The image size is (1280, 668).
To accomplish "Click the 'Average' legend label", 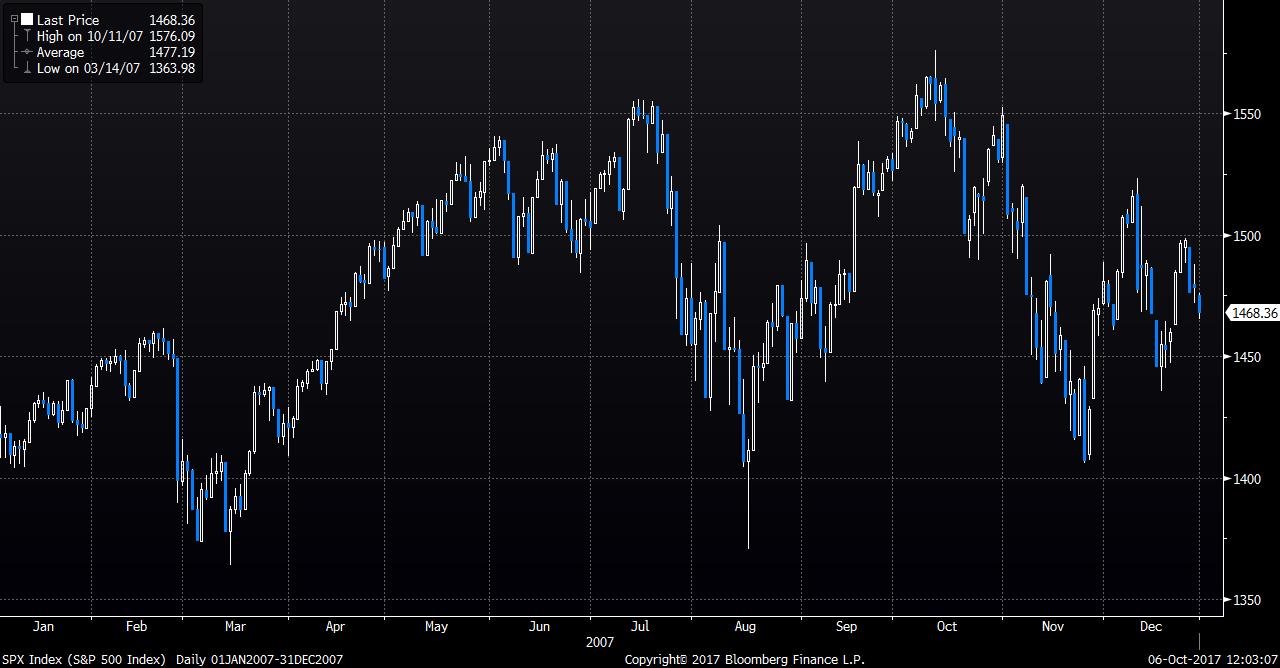I will coord(60,52).
